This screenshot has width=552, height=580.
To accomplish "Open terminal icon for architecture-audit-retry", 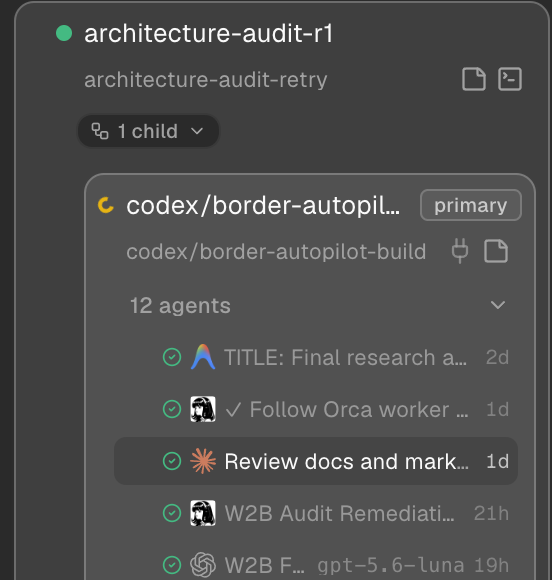I will click(x=510, y=79).
